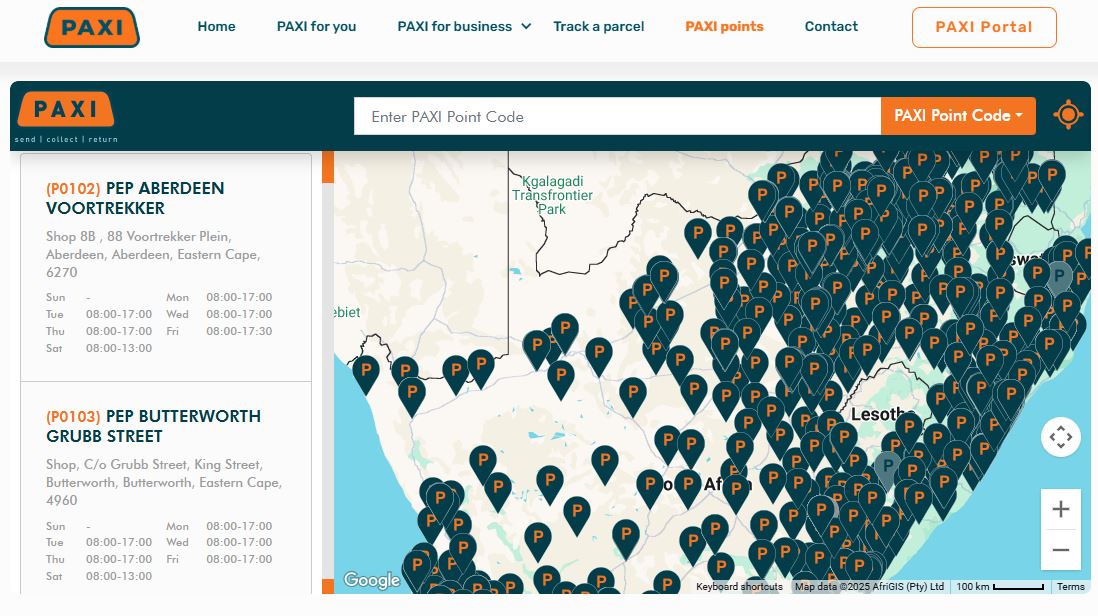Click PAXI send collect return logo
Viewport: 1098px width, 616px height.
66,117
